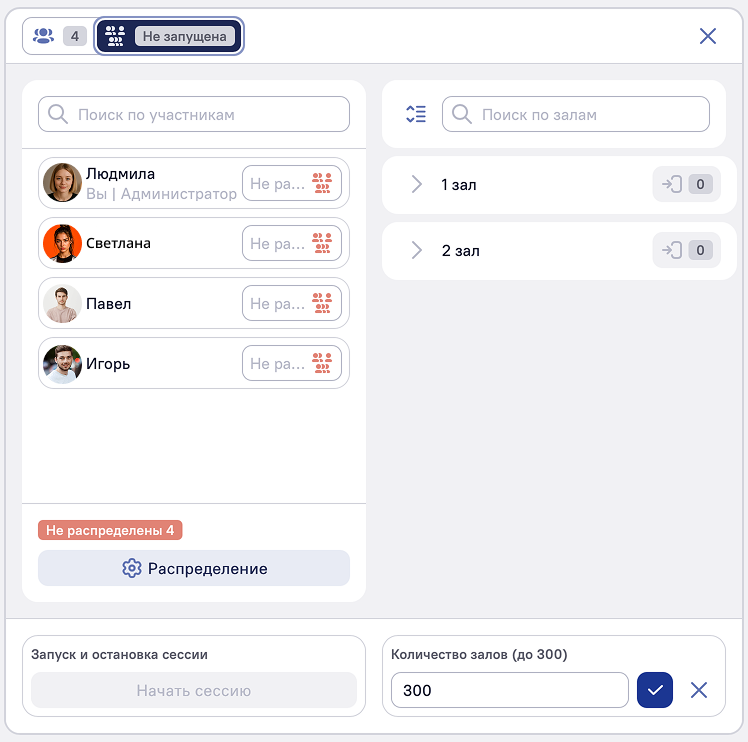748x742 pixels.
Task: Focus the 'Поиск по участникам' search field
Action: [x=194, y=114]
